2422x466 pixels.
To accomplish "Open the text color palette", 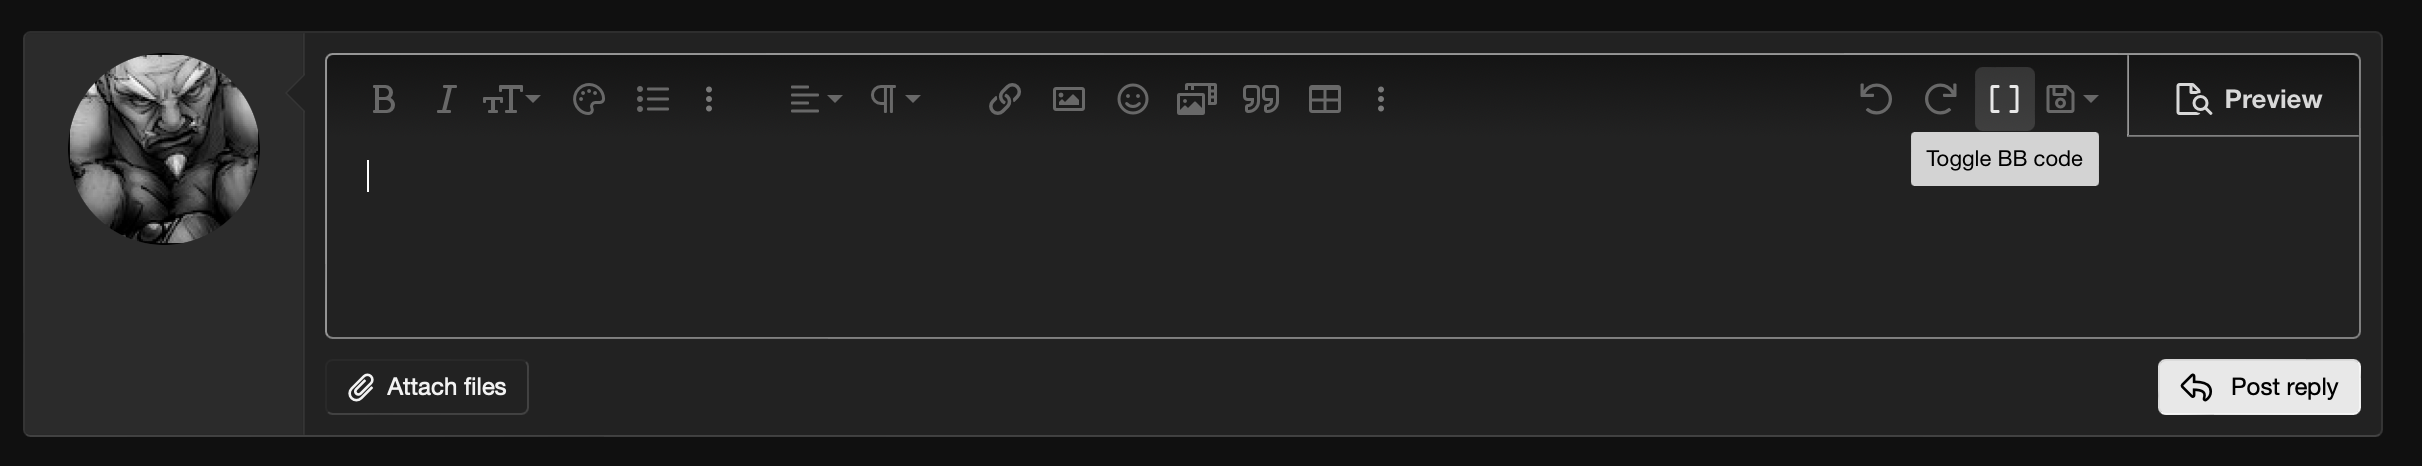I will (x=589, y=99).
